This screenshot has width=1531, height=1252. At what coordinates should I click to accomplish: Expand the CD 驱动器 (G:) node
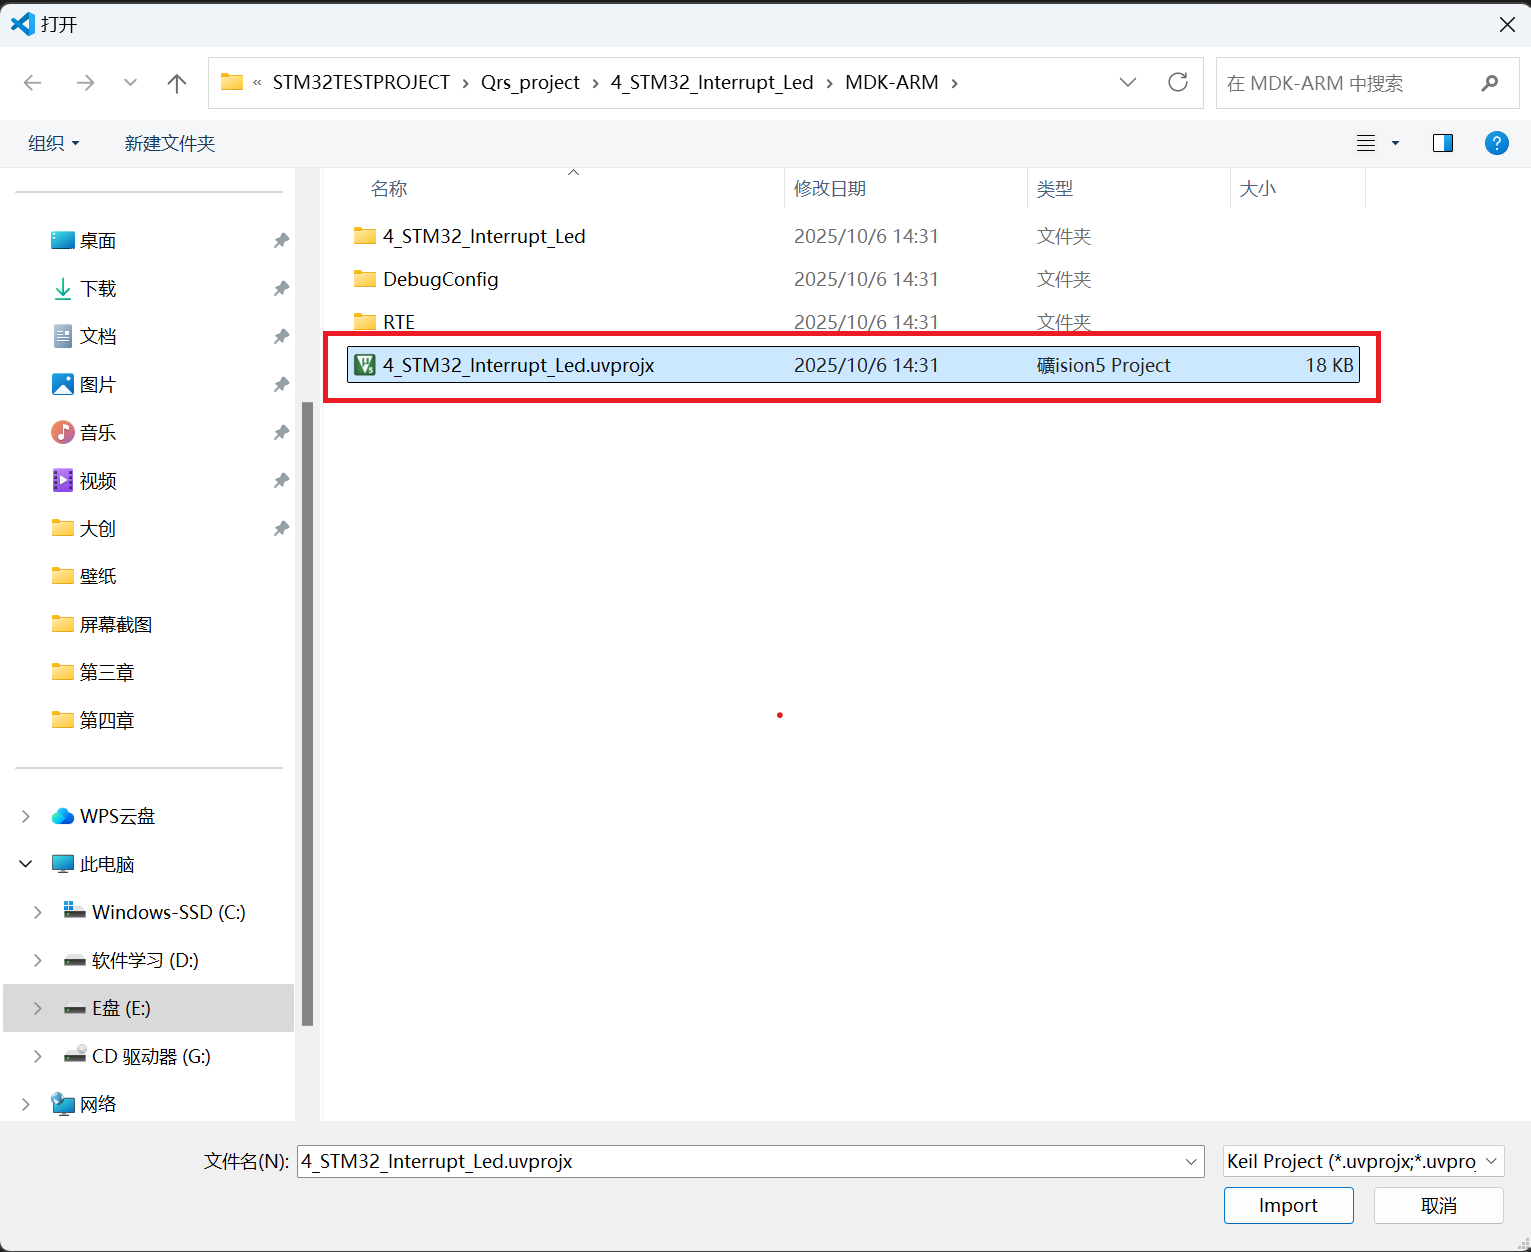click(38, 1056)
